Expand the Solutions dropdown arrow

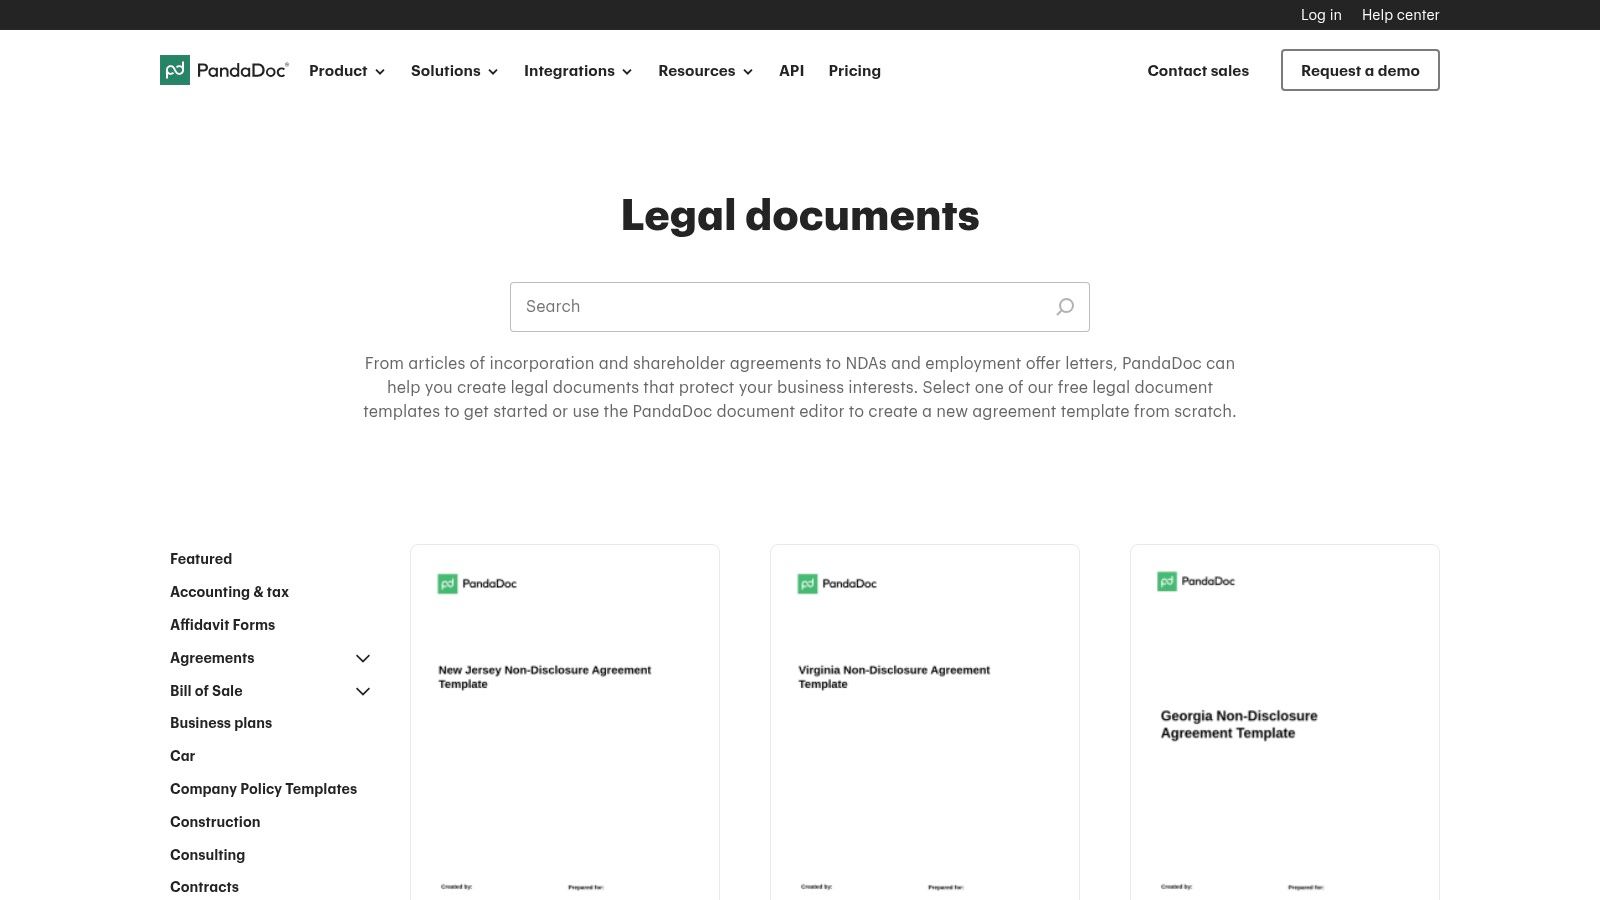493,72
